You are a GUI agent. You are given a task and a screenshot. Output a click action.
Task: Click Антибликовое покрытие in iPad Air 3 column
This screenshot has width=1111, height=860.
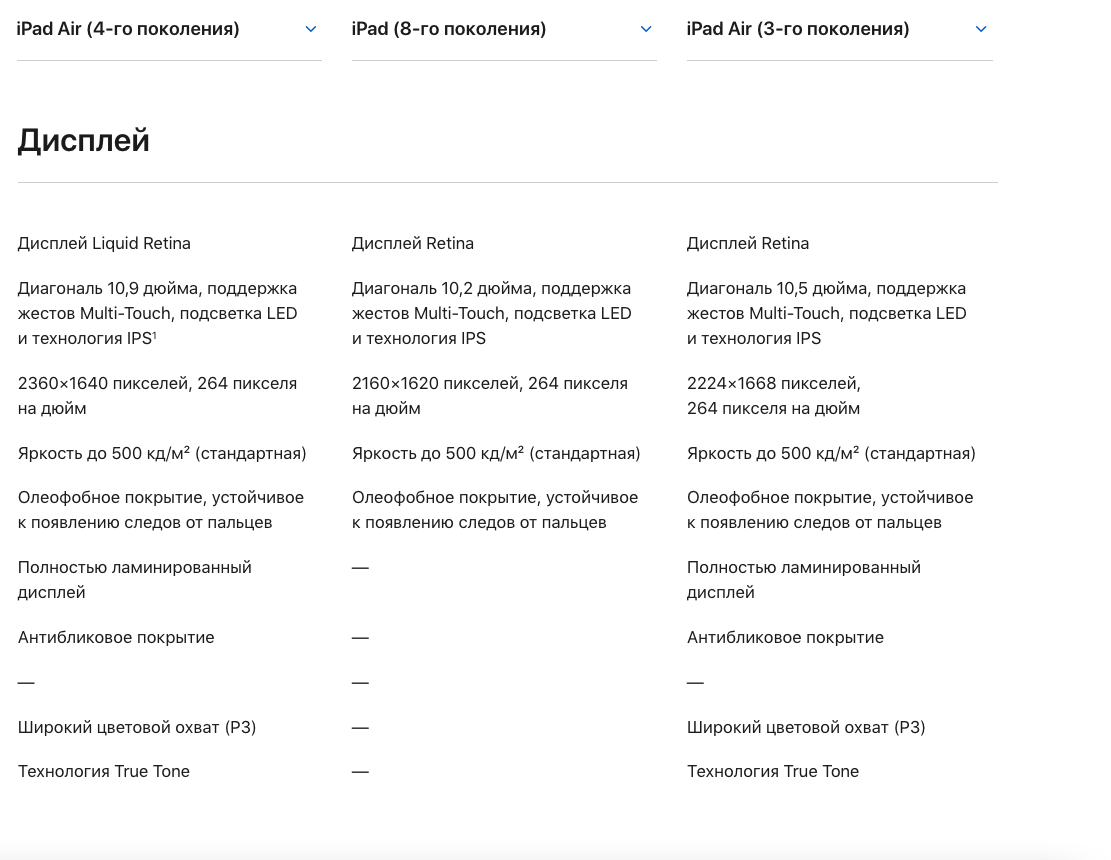785,638
